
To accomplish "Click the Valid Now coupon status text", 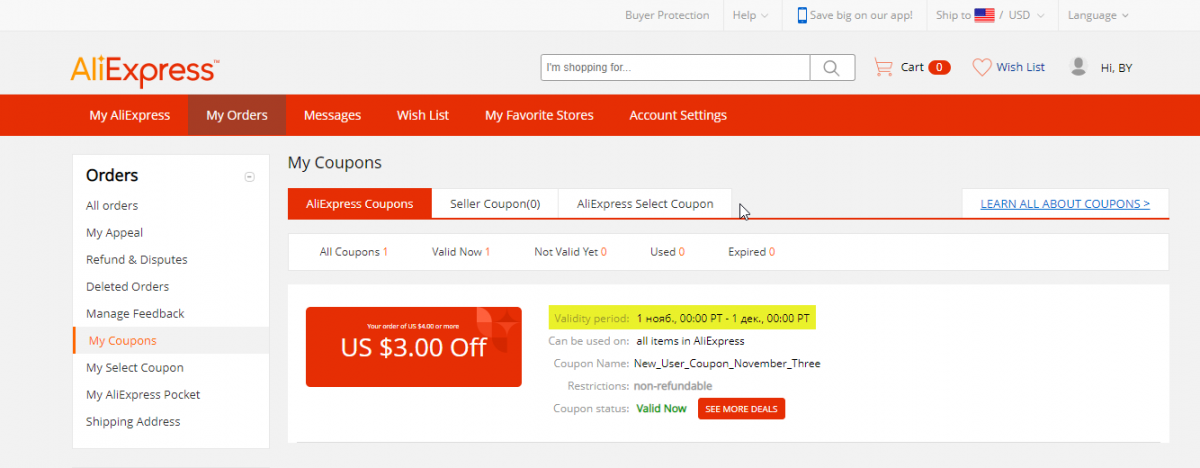I will point(661,409).
